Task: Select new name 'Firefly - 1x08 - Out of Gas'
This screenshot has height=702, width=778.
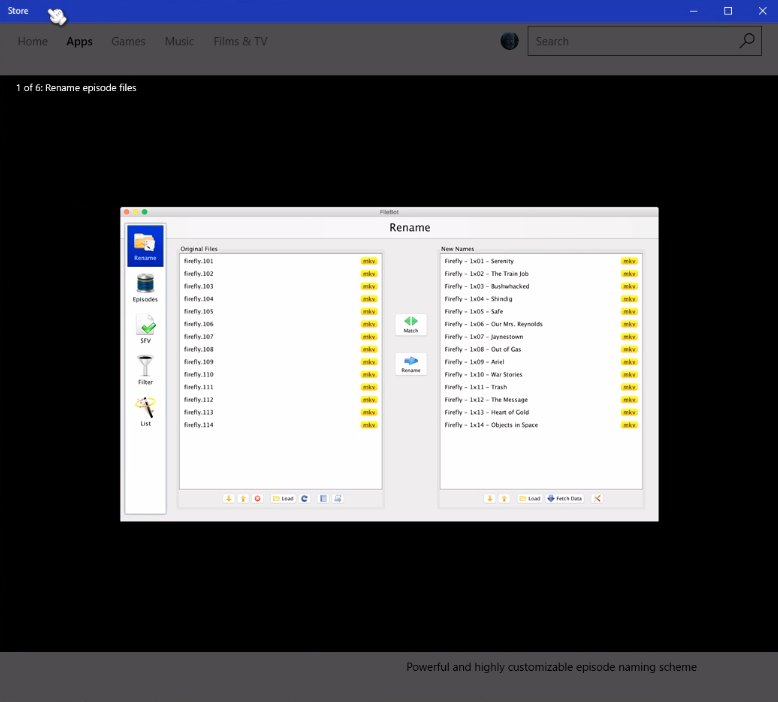Action: tap(541, 349)
